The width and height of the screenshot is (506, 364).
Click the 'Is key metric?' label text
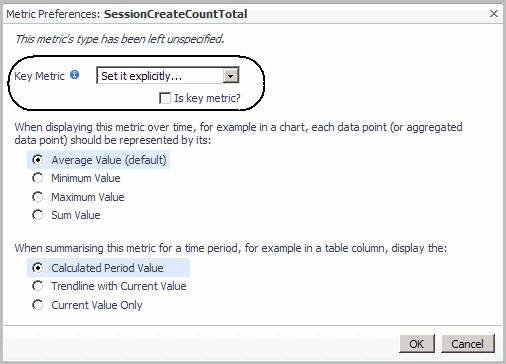coord(207,98)
